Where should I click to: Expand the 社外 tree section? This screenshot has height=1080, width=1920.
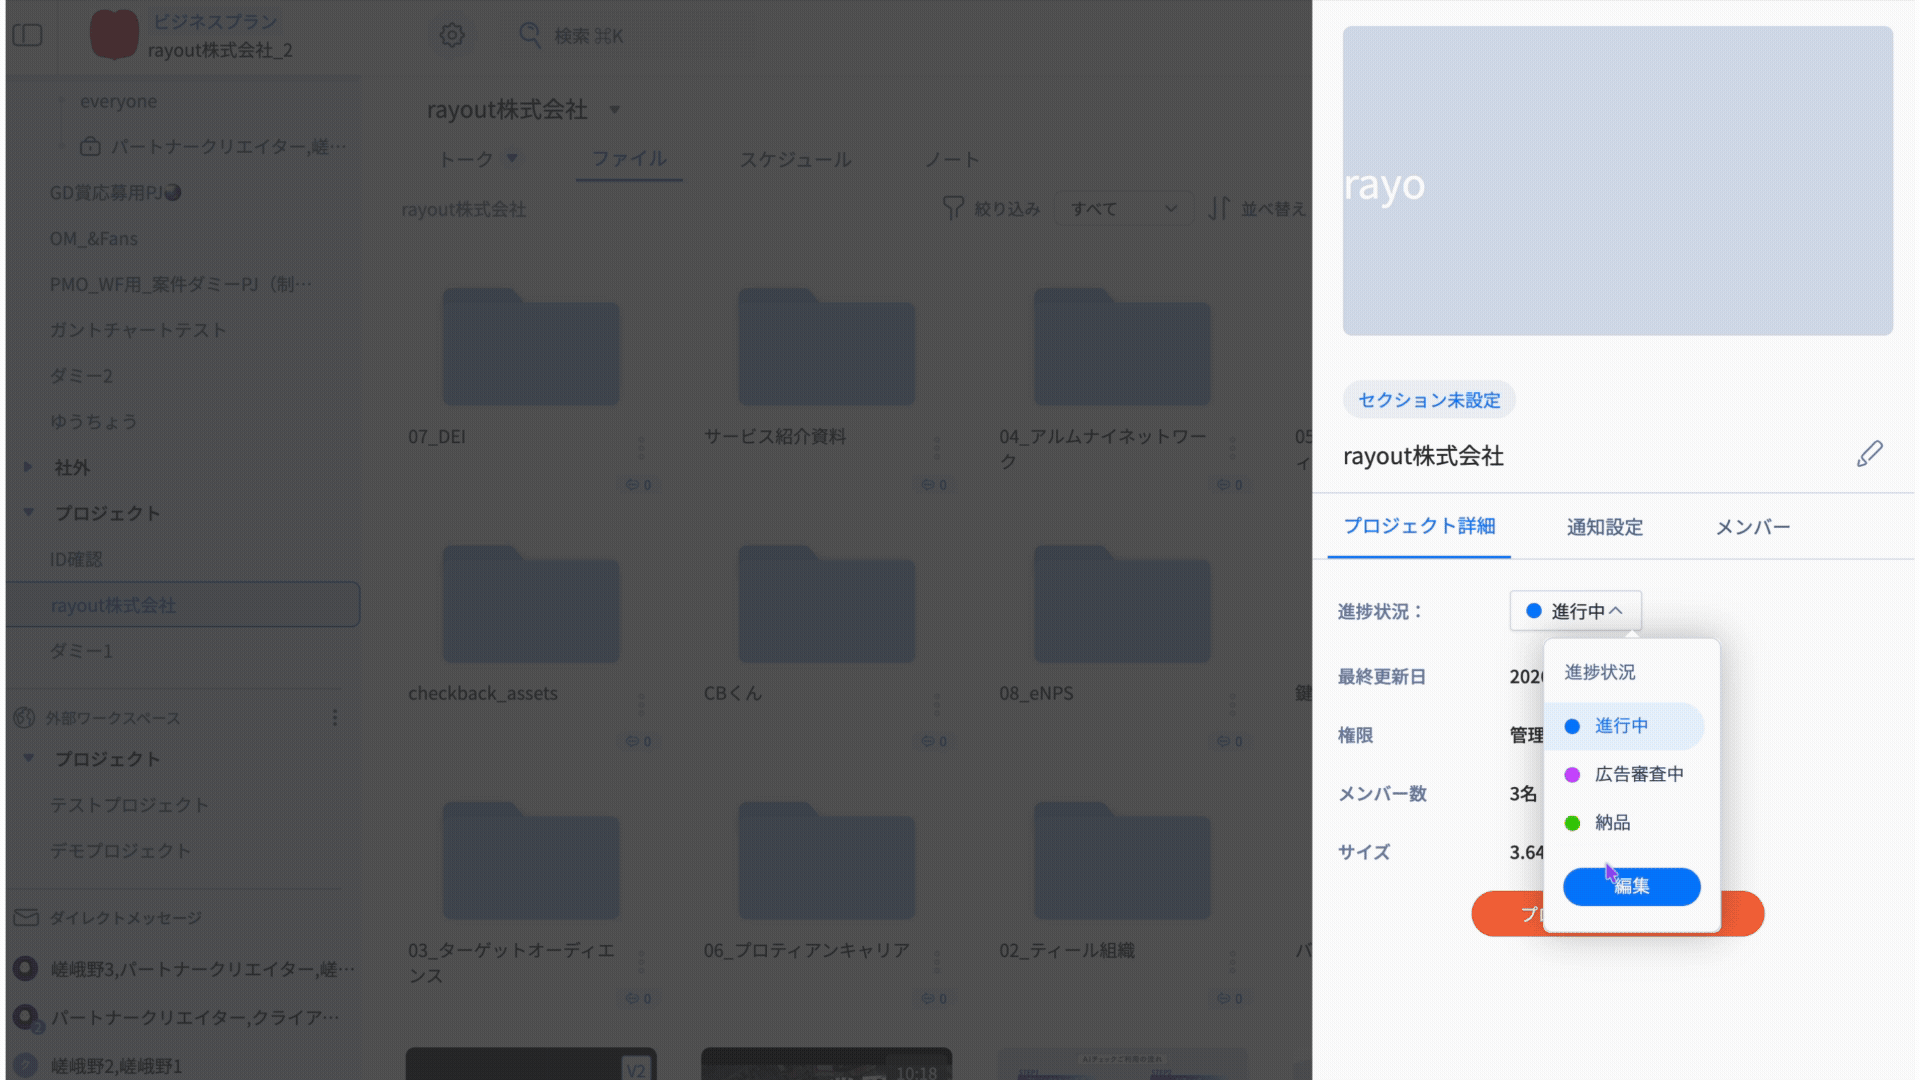pyautogui.click(x=28, y=467)
